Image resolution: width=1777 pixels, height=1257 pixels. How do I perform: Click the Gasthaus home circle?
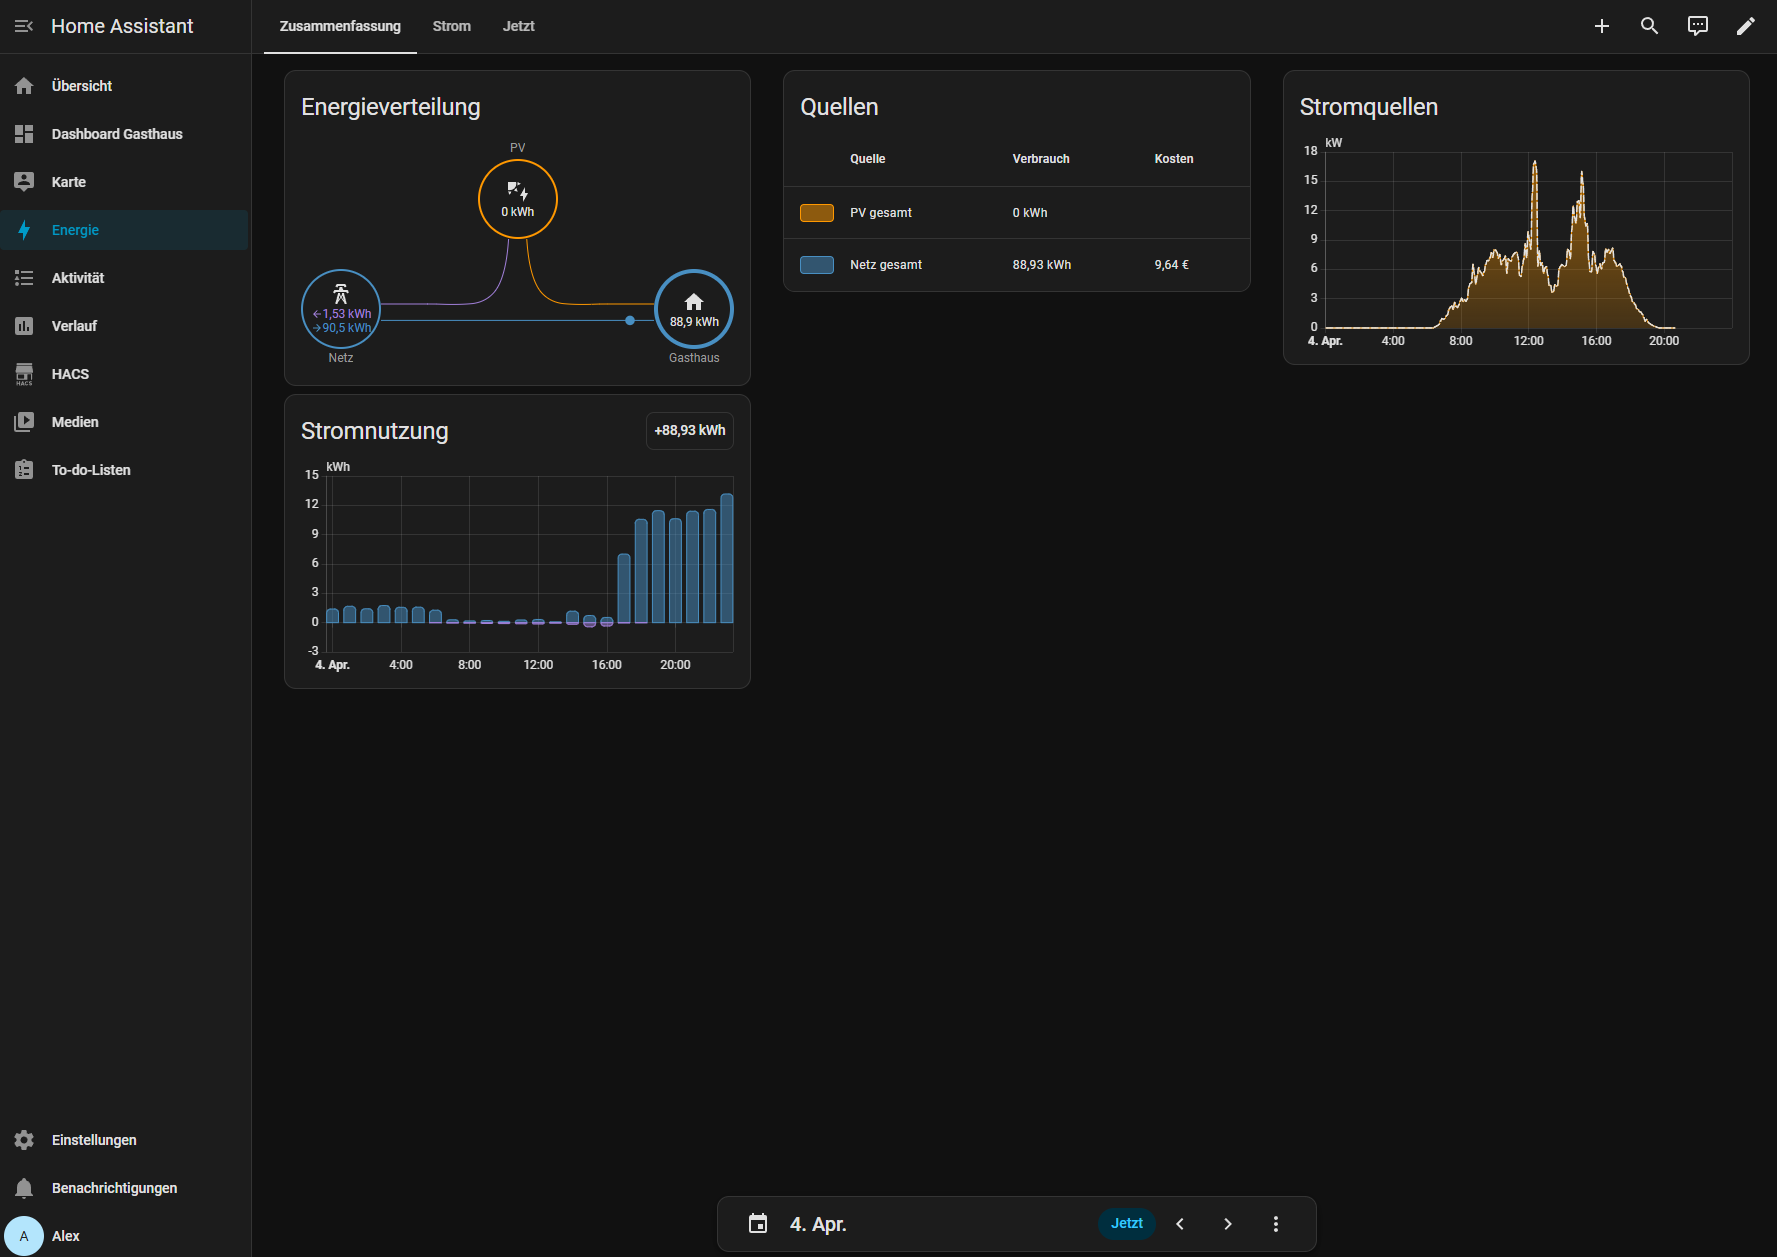click(x=693, y=309)
